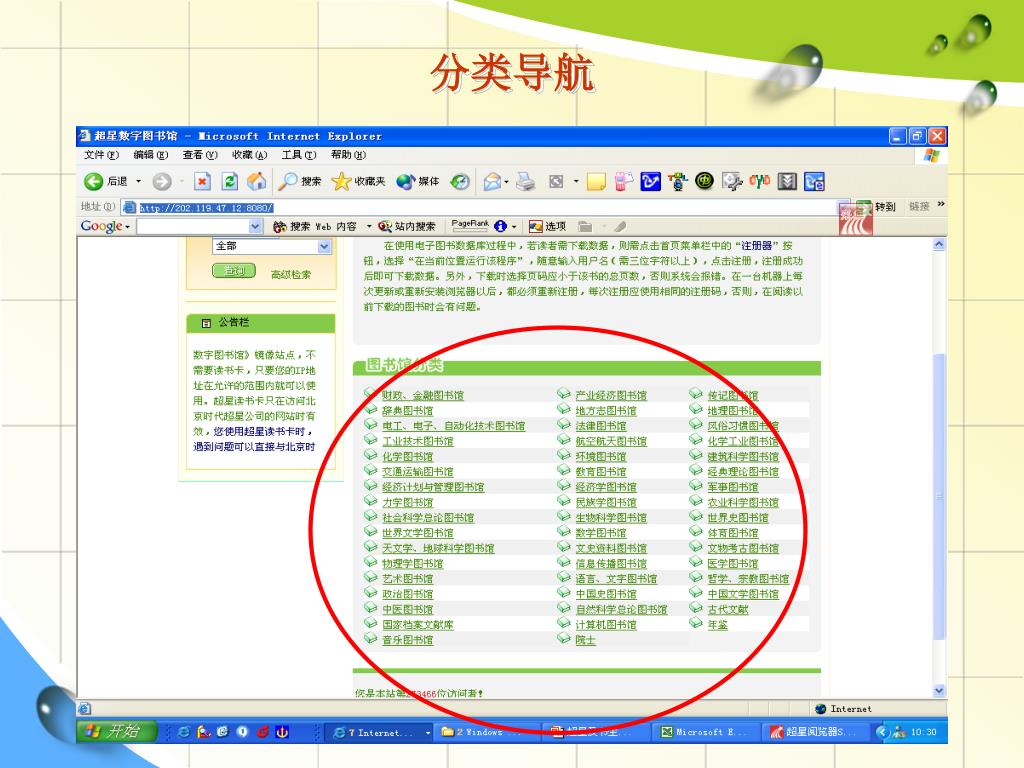Click quick launch Internet Explorer icon
The width and height of the screenshot is (1024, 768).
point(184,732)
